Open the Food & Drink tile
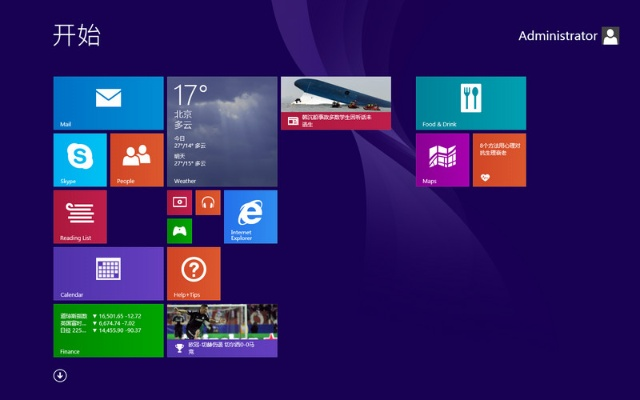This screenshot has height=400, width=640. click(471, 103)
